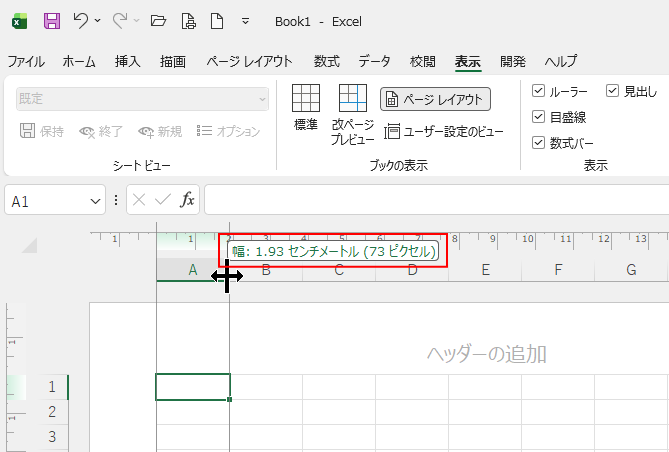
Task: Open a file with the folder icon
Action: point(158,21)
